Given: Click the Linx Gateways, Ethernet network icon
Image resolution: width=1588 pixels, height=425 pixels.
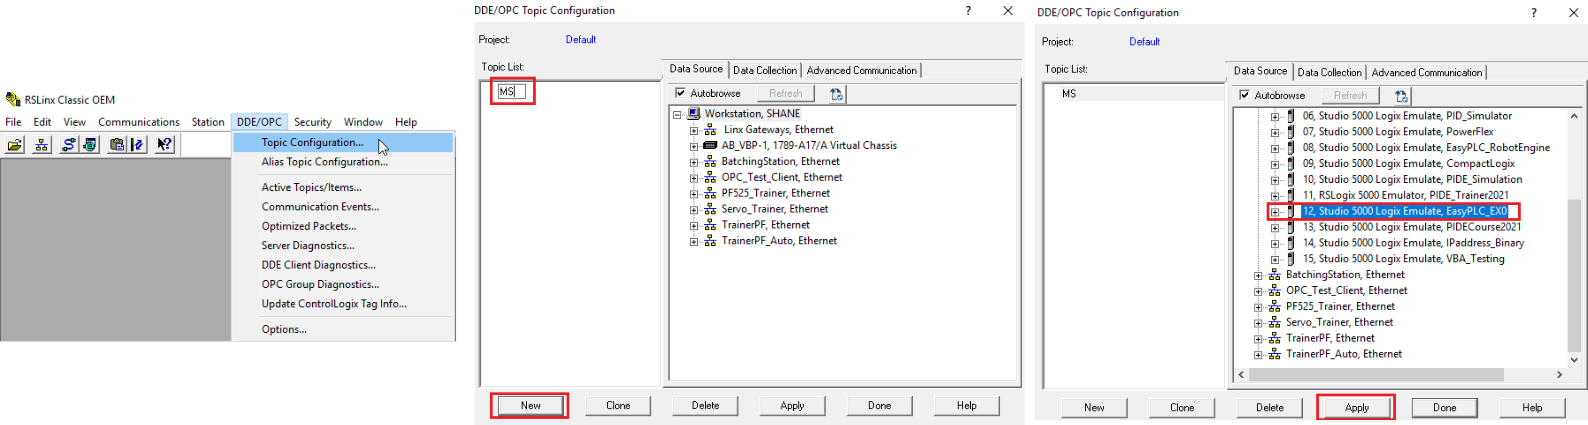Looking at the screenshot, I should pos(710,130).
